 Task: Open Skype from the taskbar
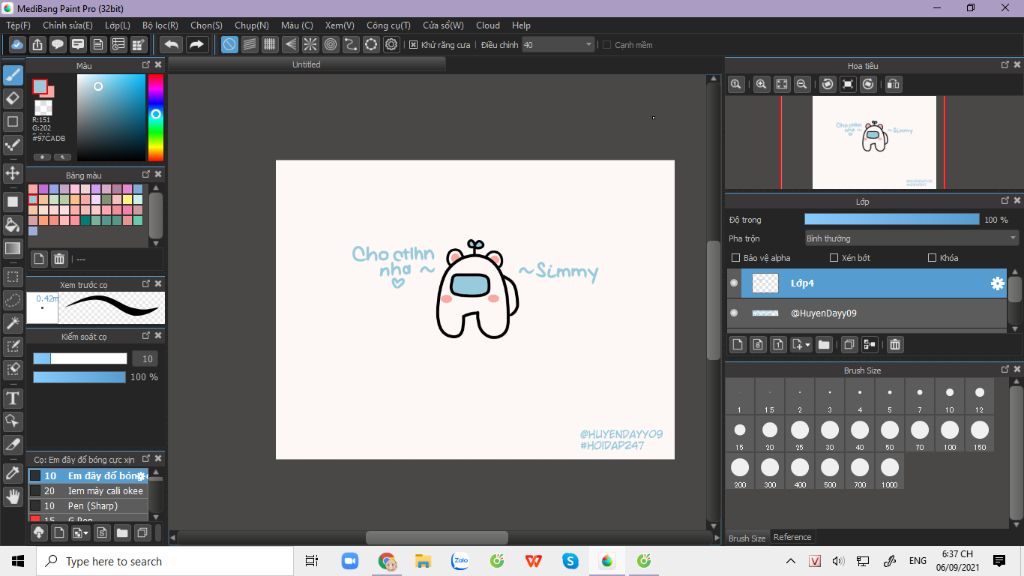click(x=570, y=561)
